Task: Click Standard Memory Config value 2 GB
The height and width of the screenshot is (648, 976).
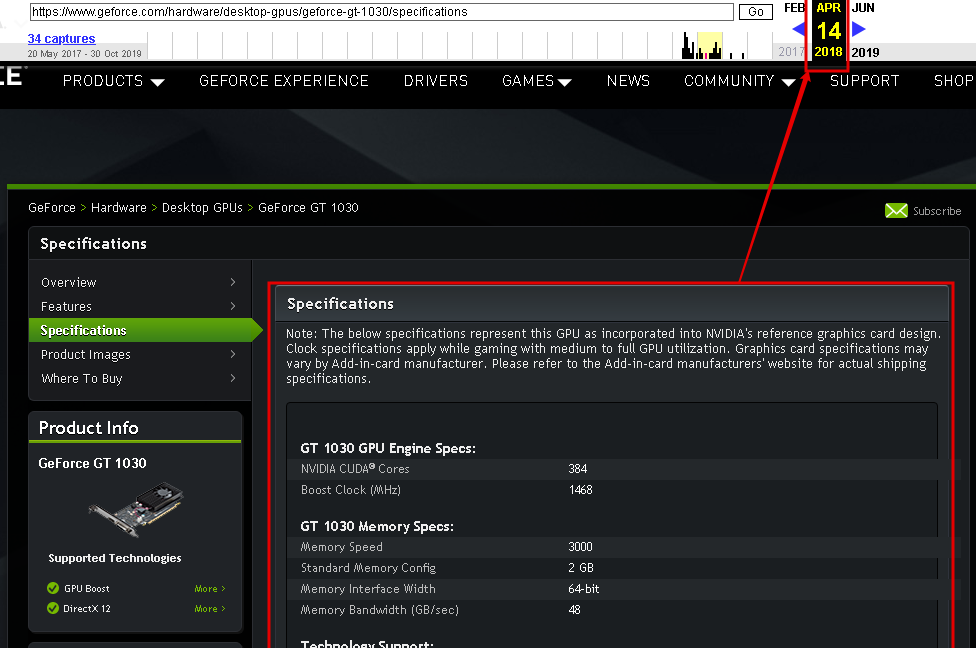Action: tap(581, 568)
